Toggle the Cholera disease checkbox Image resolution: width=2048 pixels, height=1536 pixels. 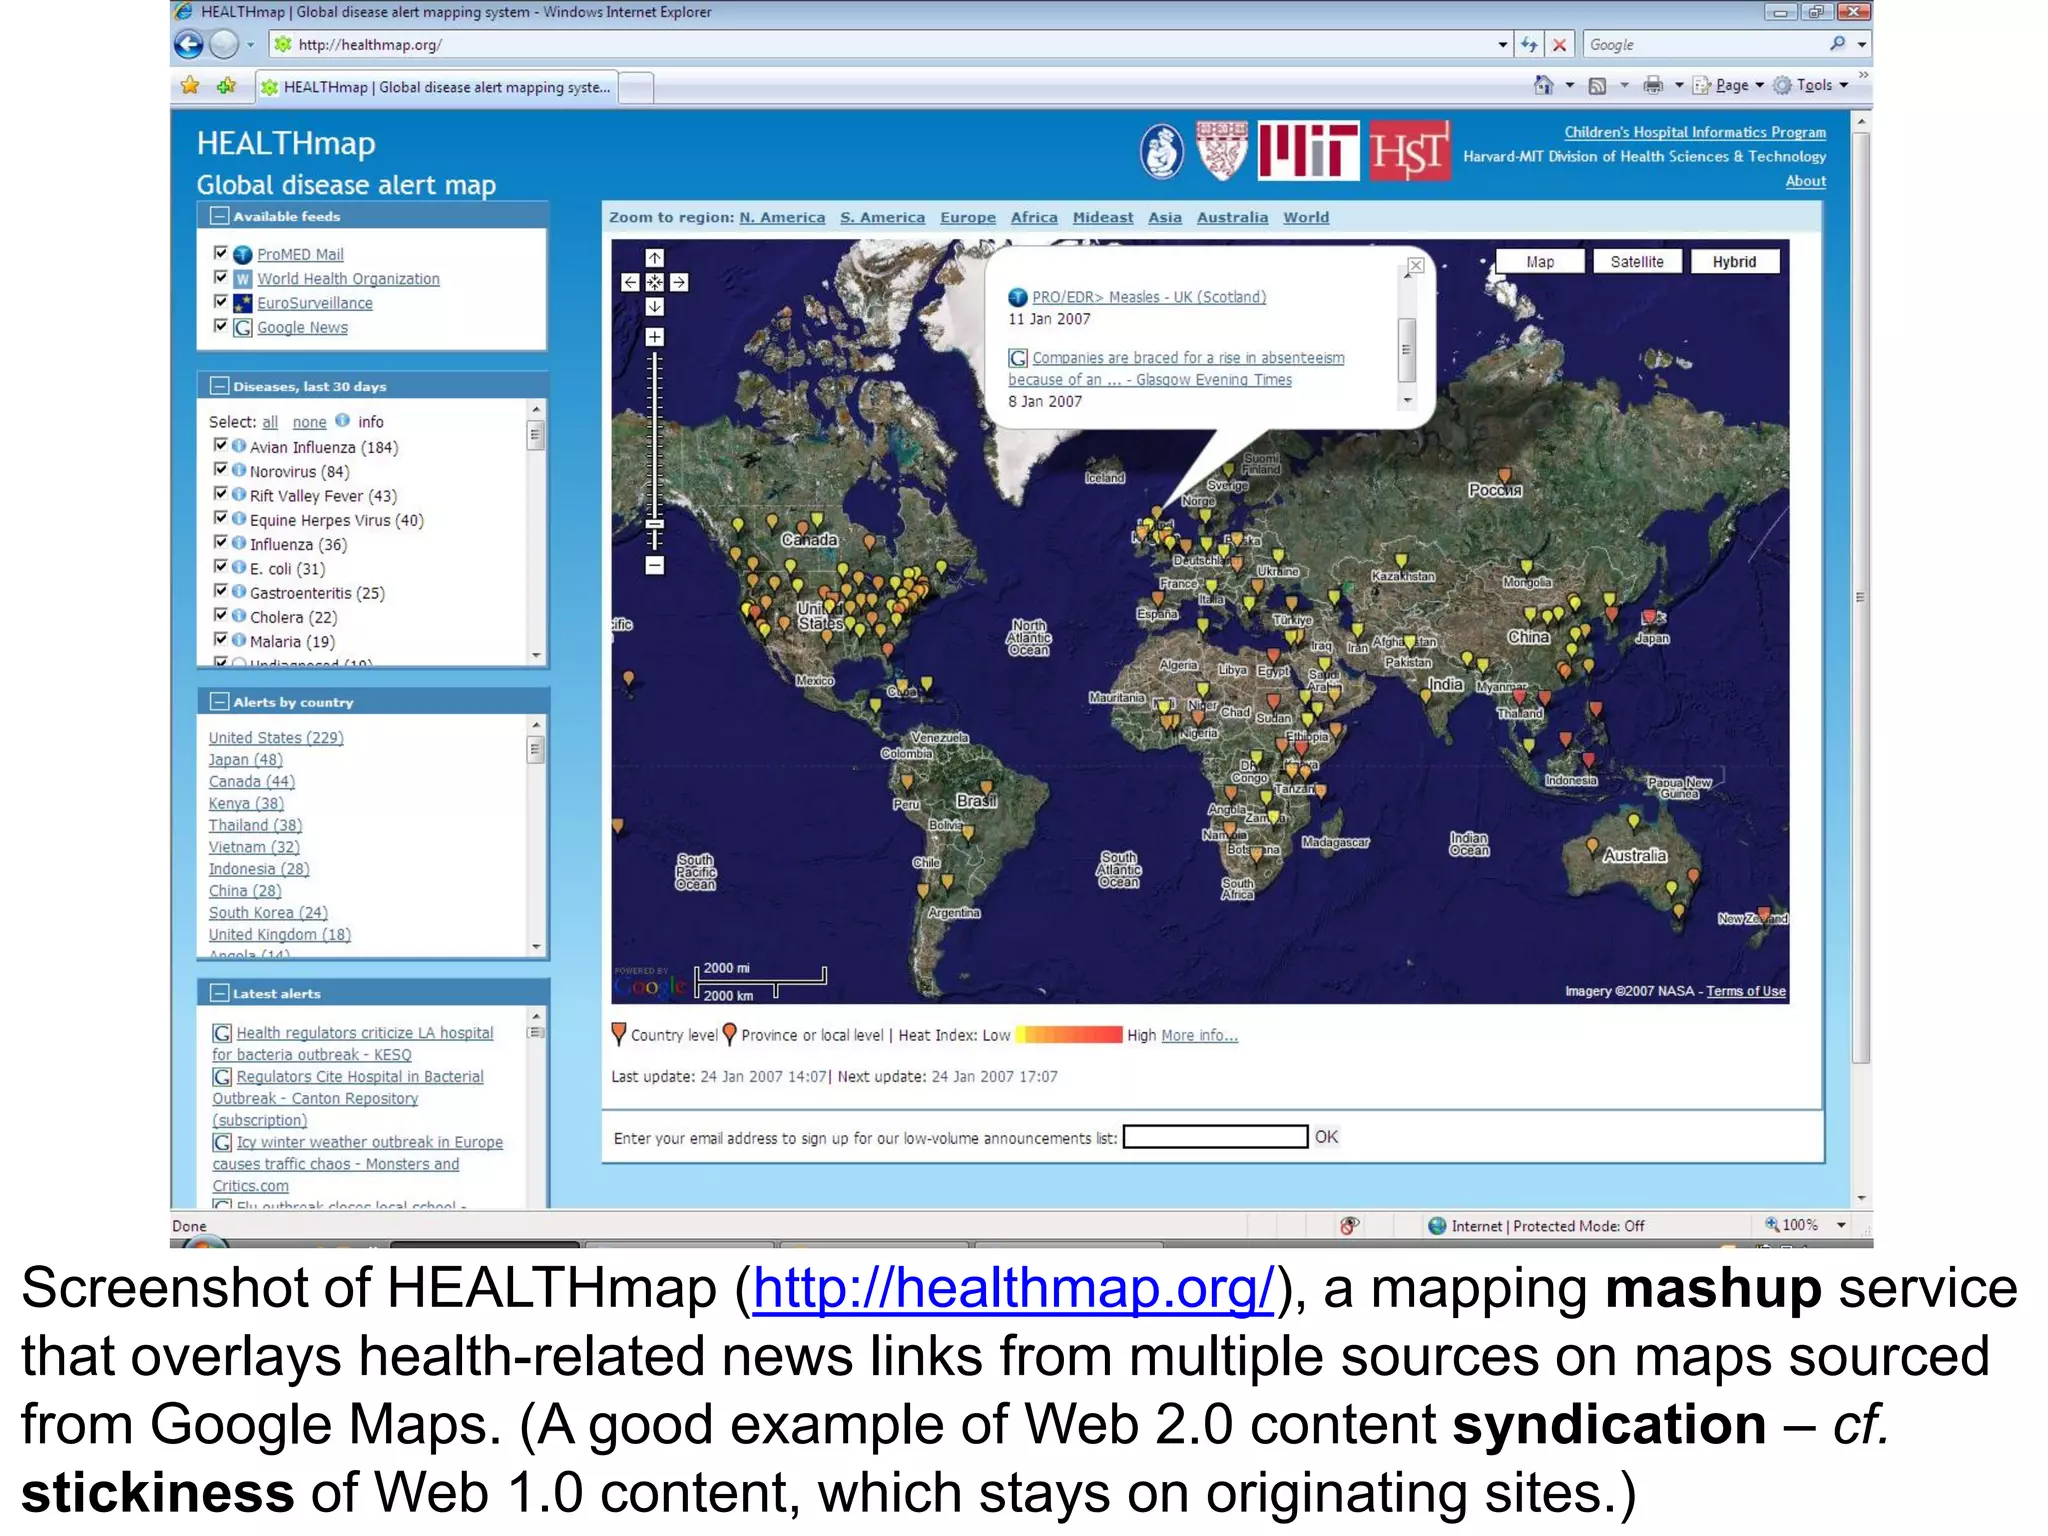point(221,615)
